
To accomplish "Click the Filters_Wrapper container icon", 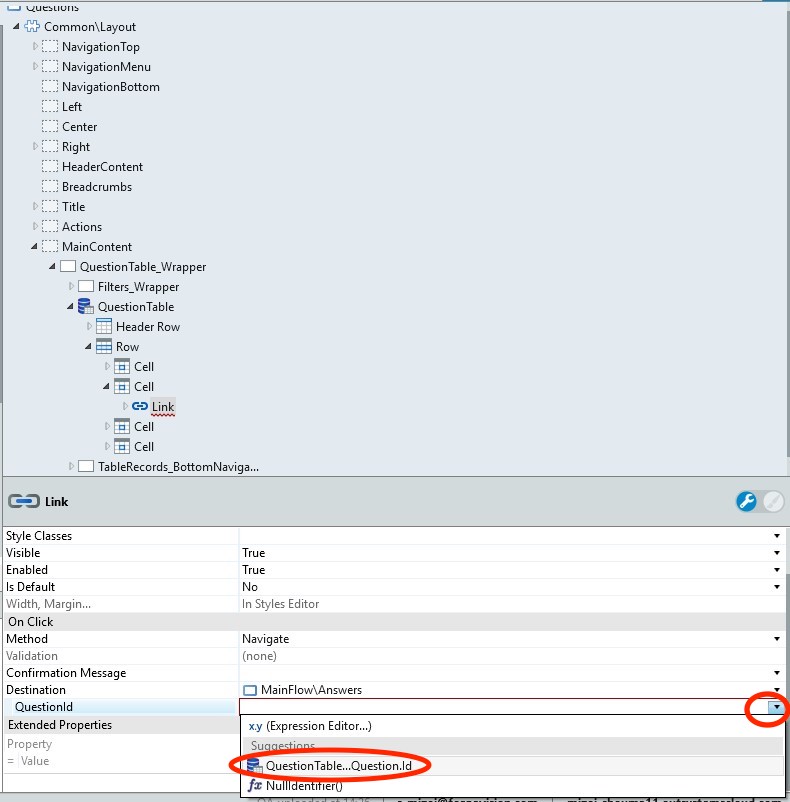I will pyautogui.click(x=86, y=286).
